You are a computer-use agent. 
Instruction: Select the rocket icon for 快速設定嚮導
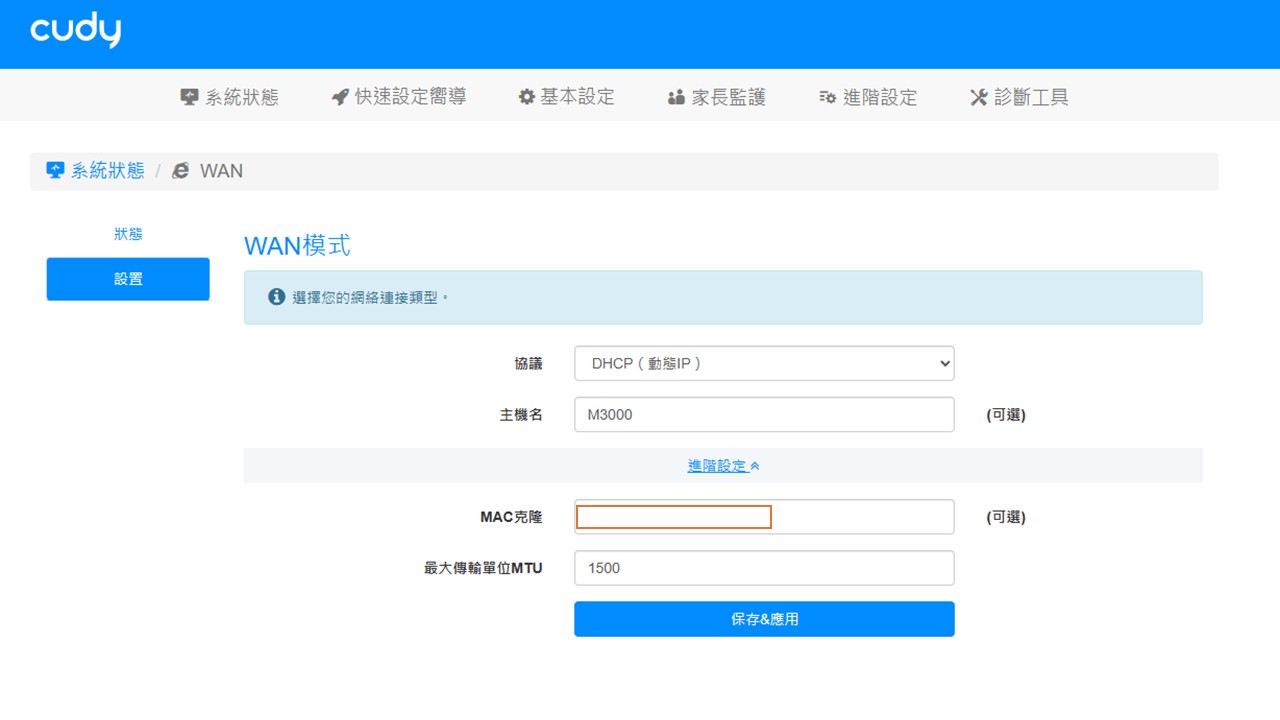[x=340, y=96]
